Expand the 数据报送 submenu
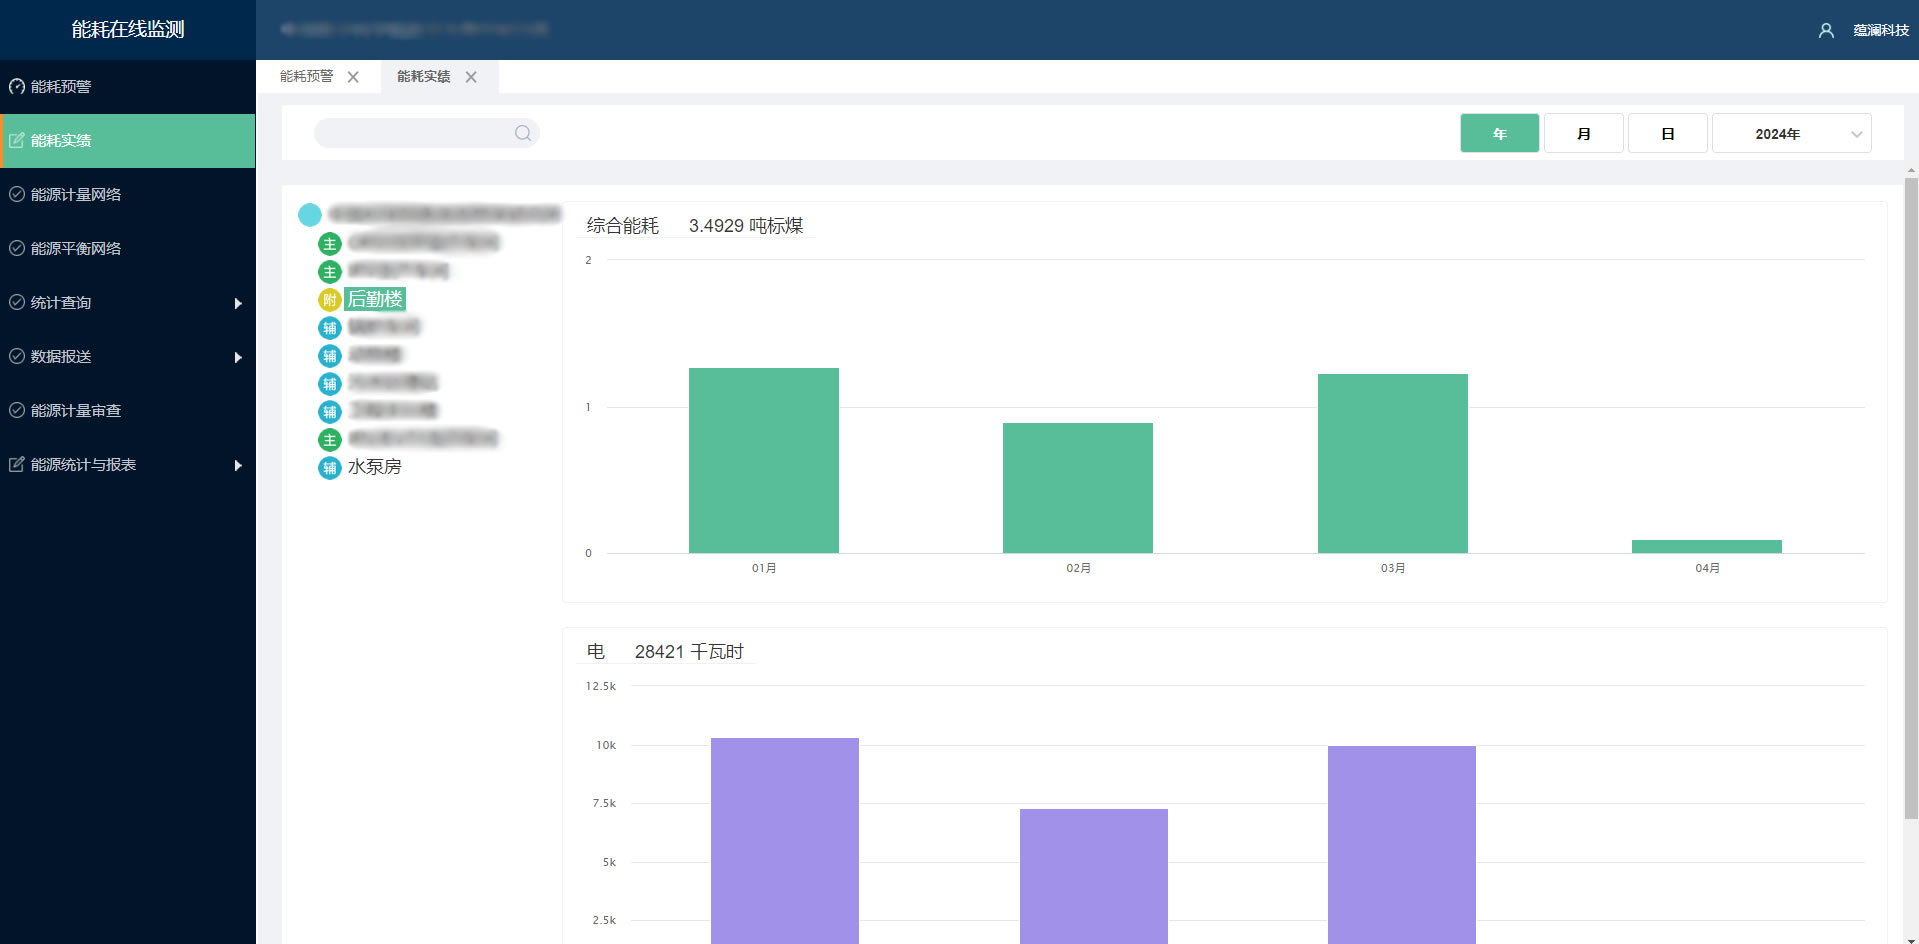The height and width of the screenshot is (944, 1919). tap(127, 357)
